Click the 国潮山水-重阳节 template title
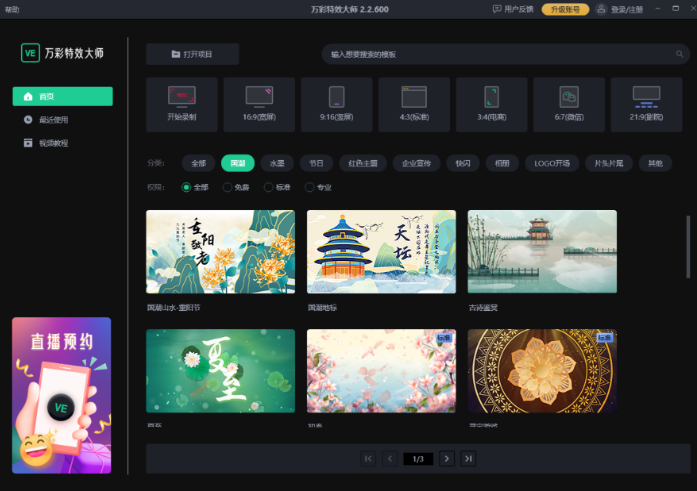 (x=173, y=307)
